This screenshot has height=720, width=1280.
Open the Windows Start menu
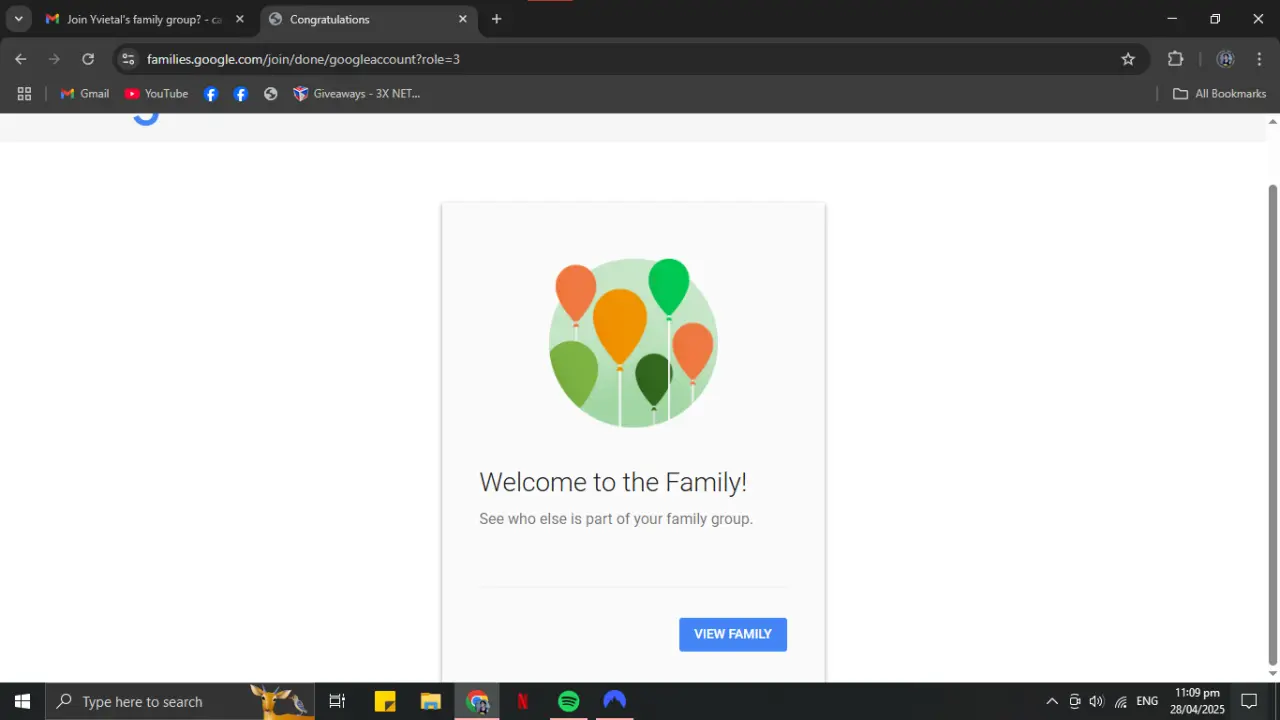(x=23, y=701)
